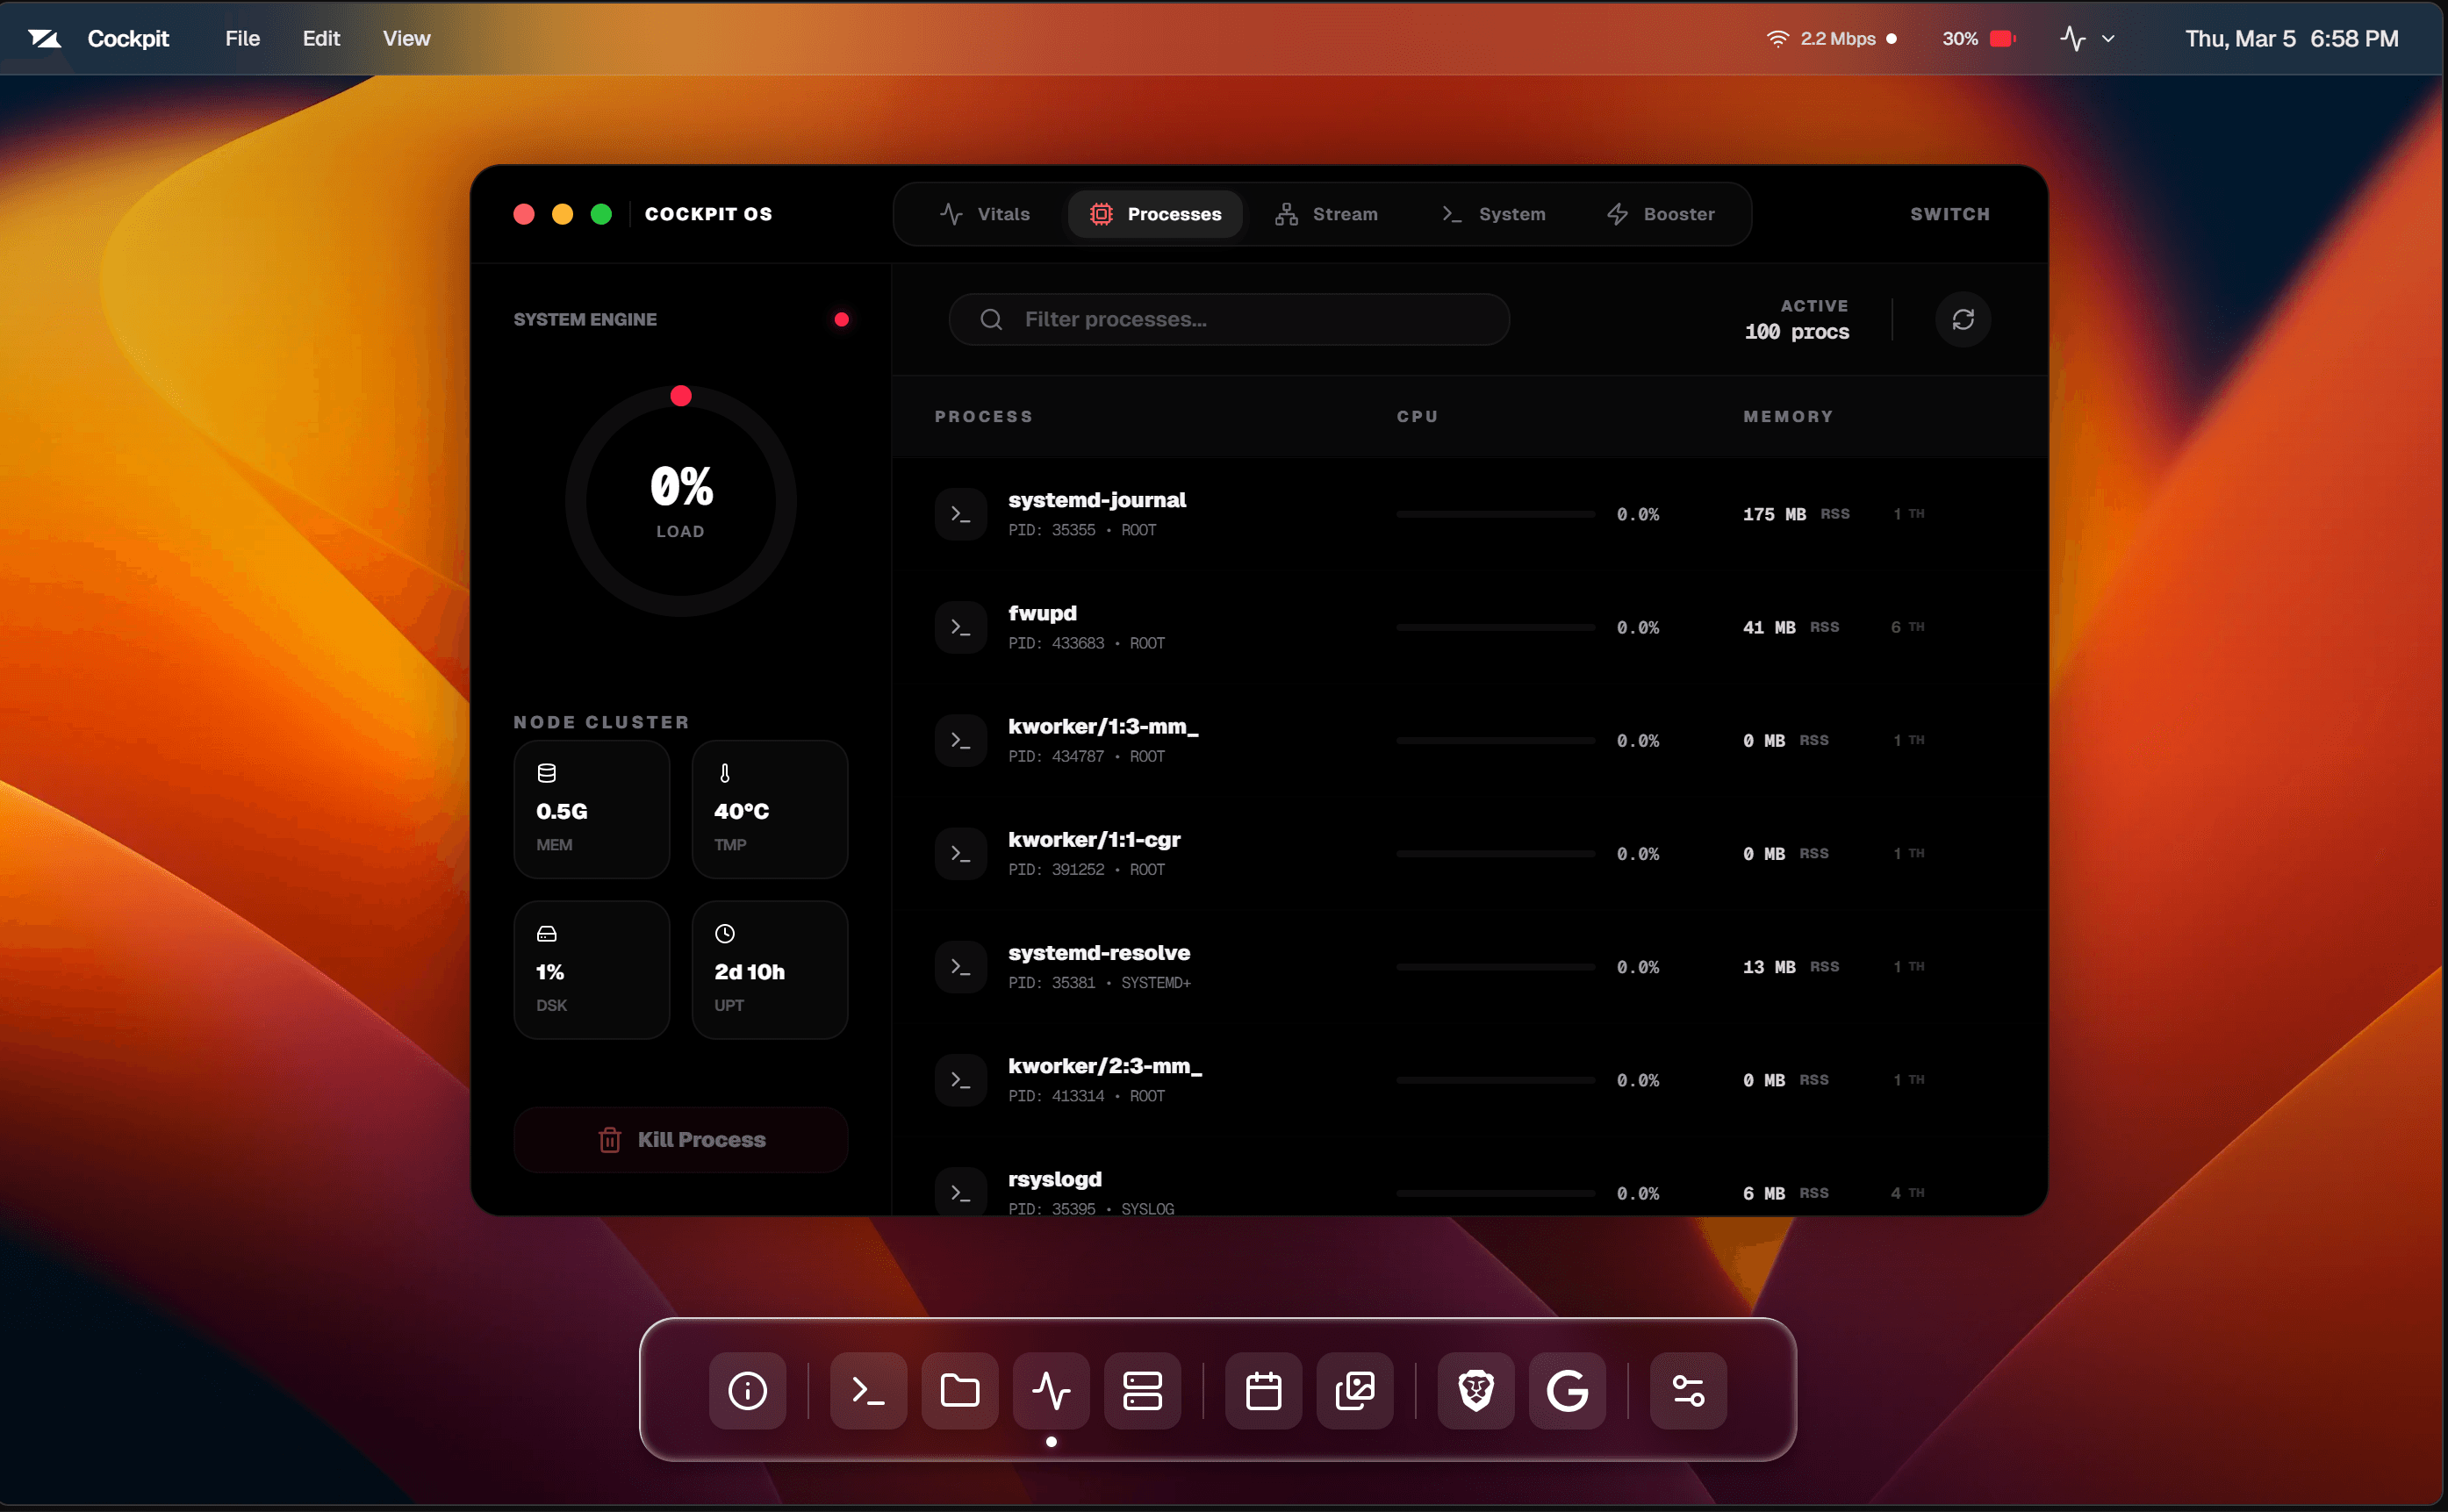
Task: Click the dock page indicator dot
Action: click(x=1051, y=1442)
